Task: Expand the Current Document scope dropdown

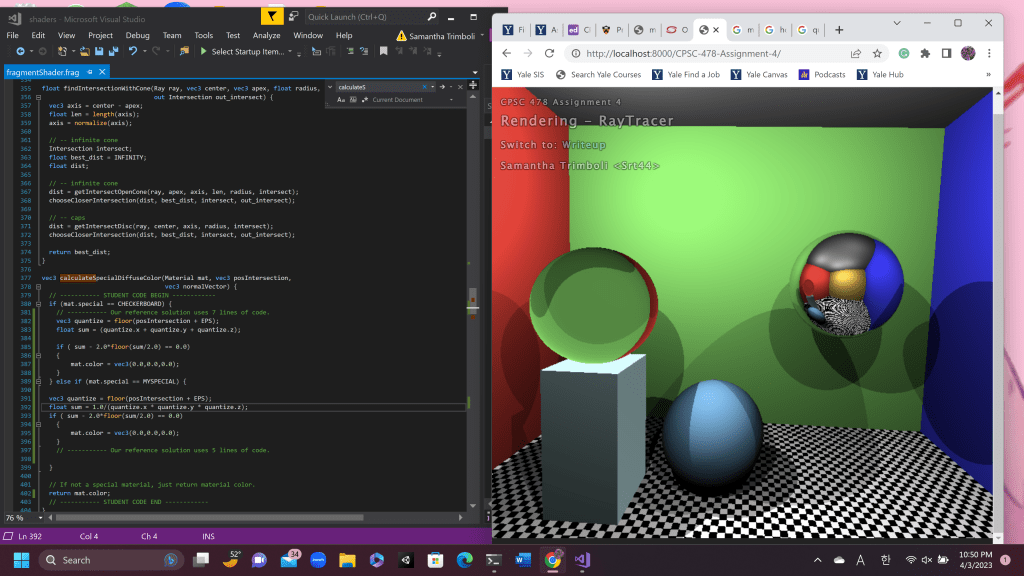Action: coord(453,100)
